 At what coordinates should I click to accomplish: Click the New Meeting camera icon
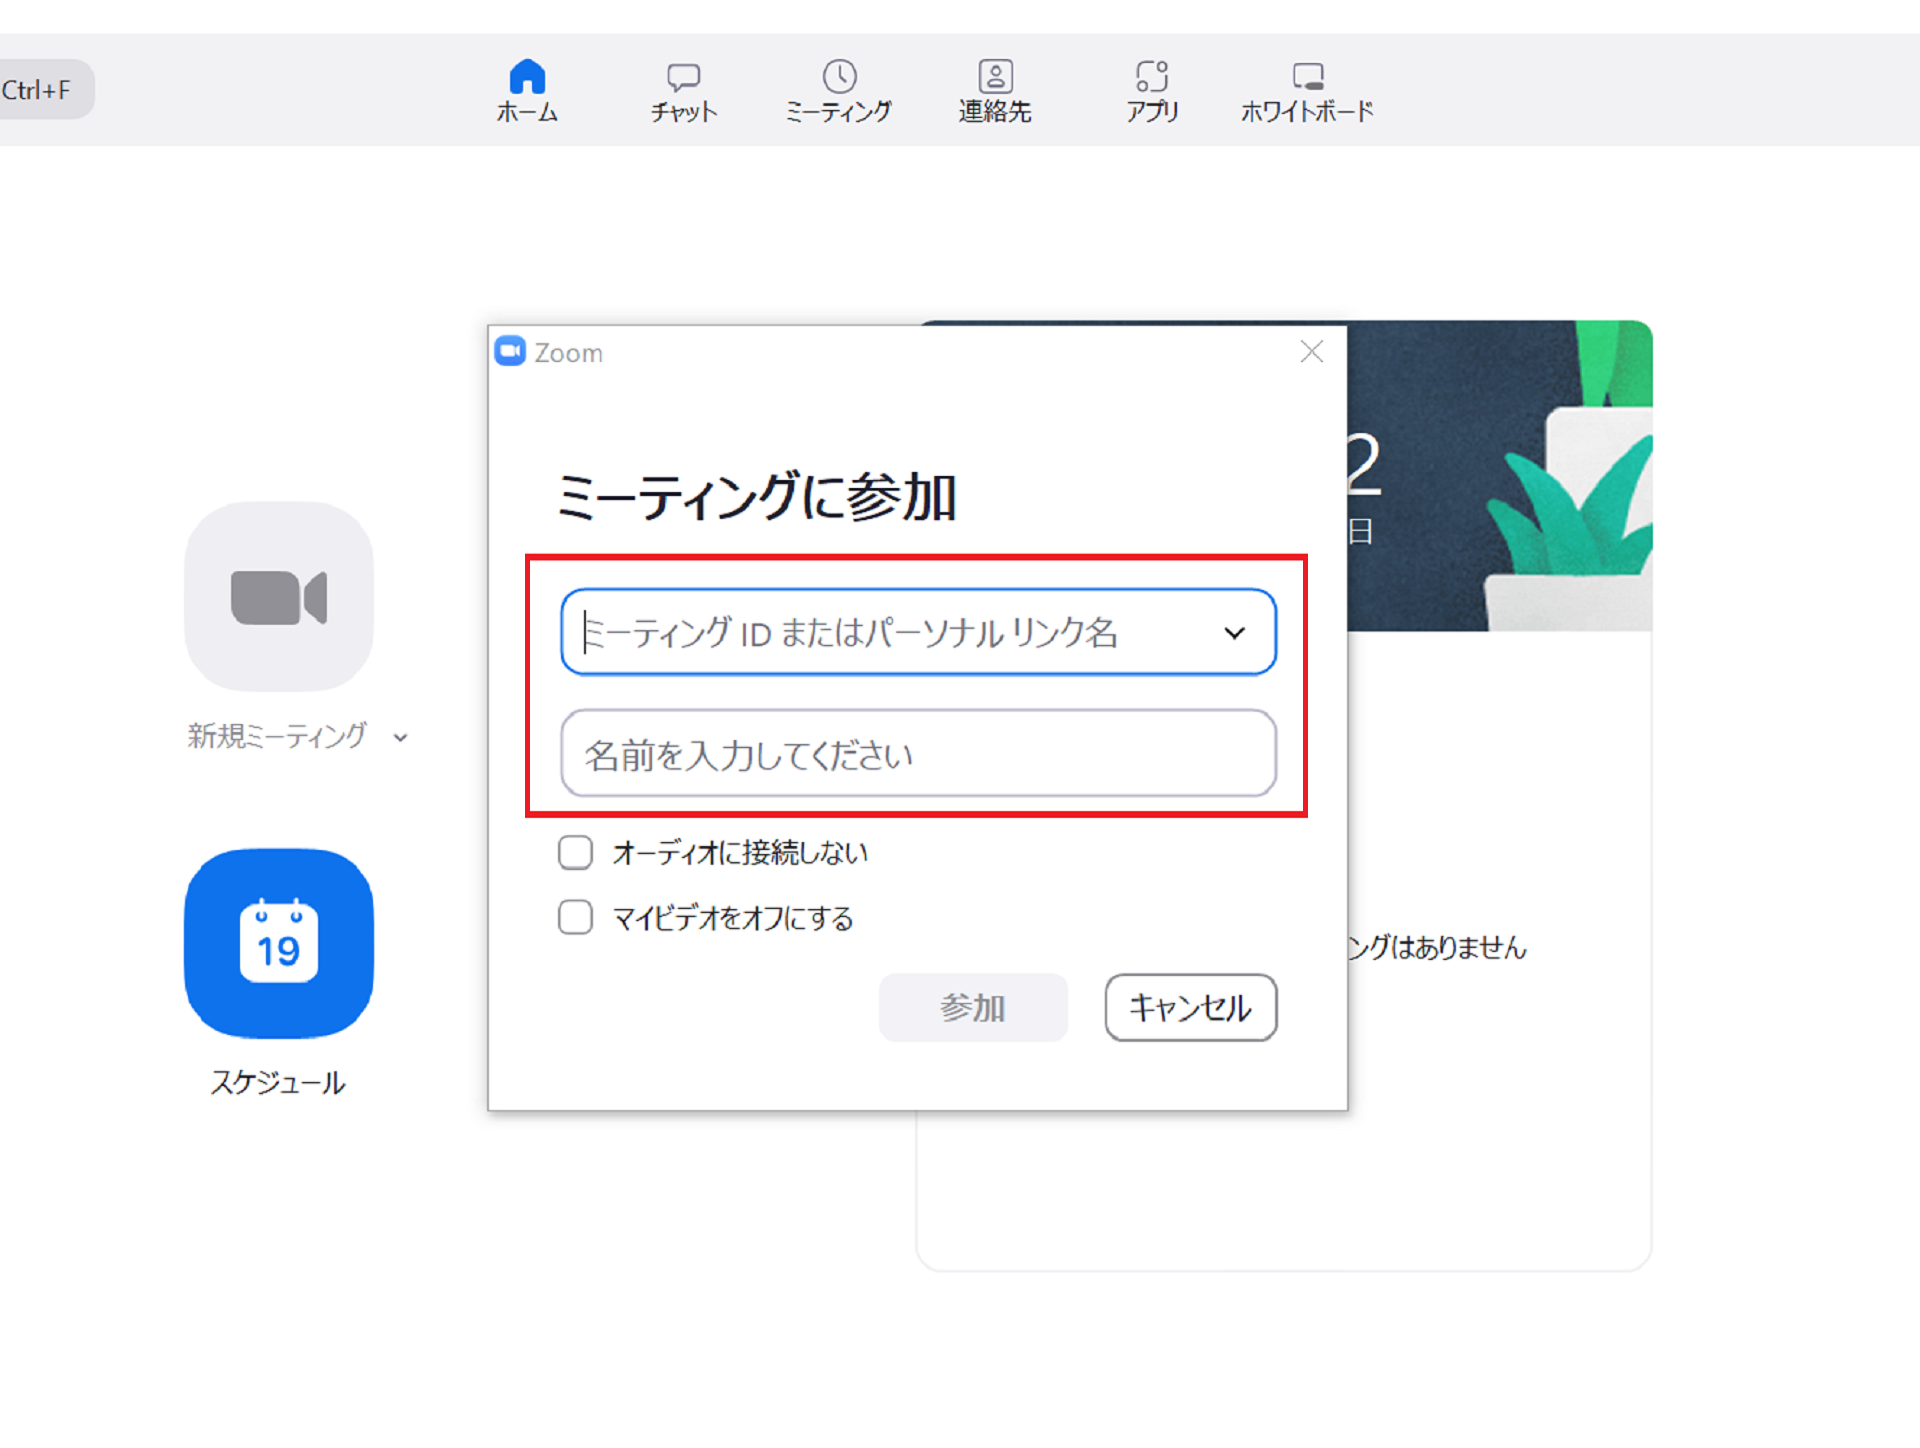[279, 597]
